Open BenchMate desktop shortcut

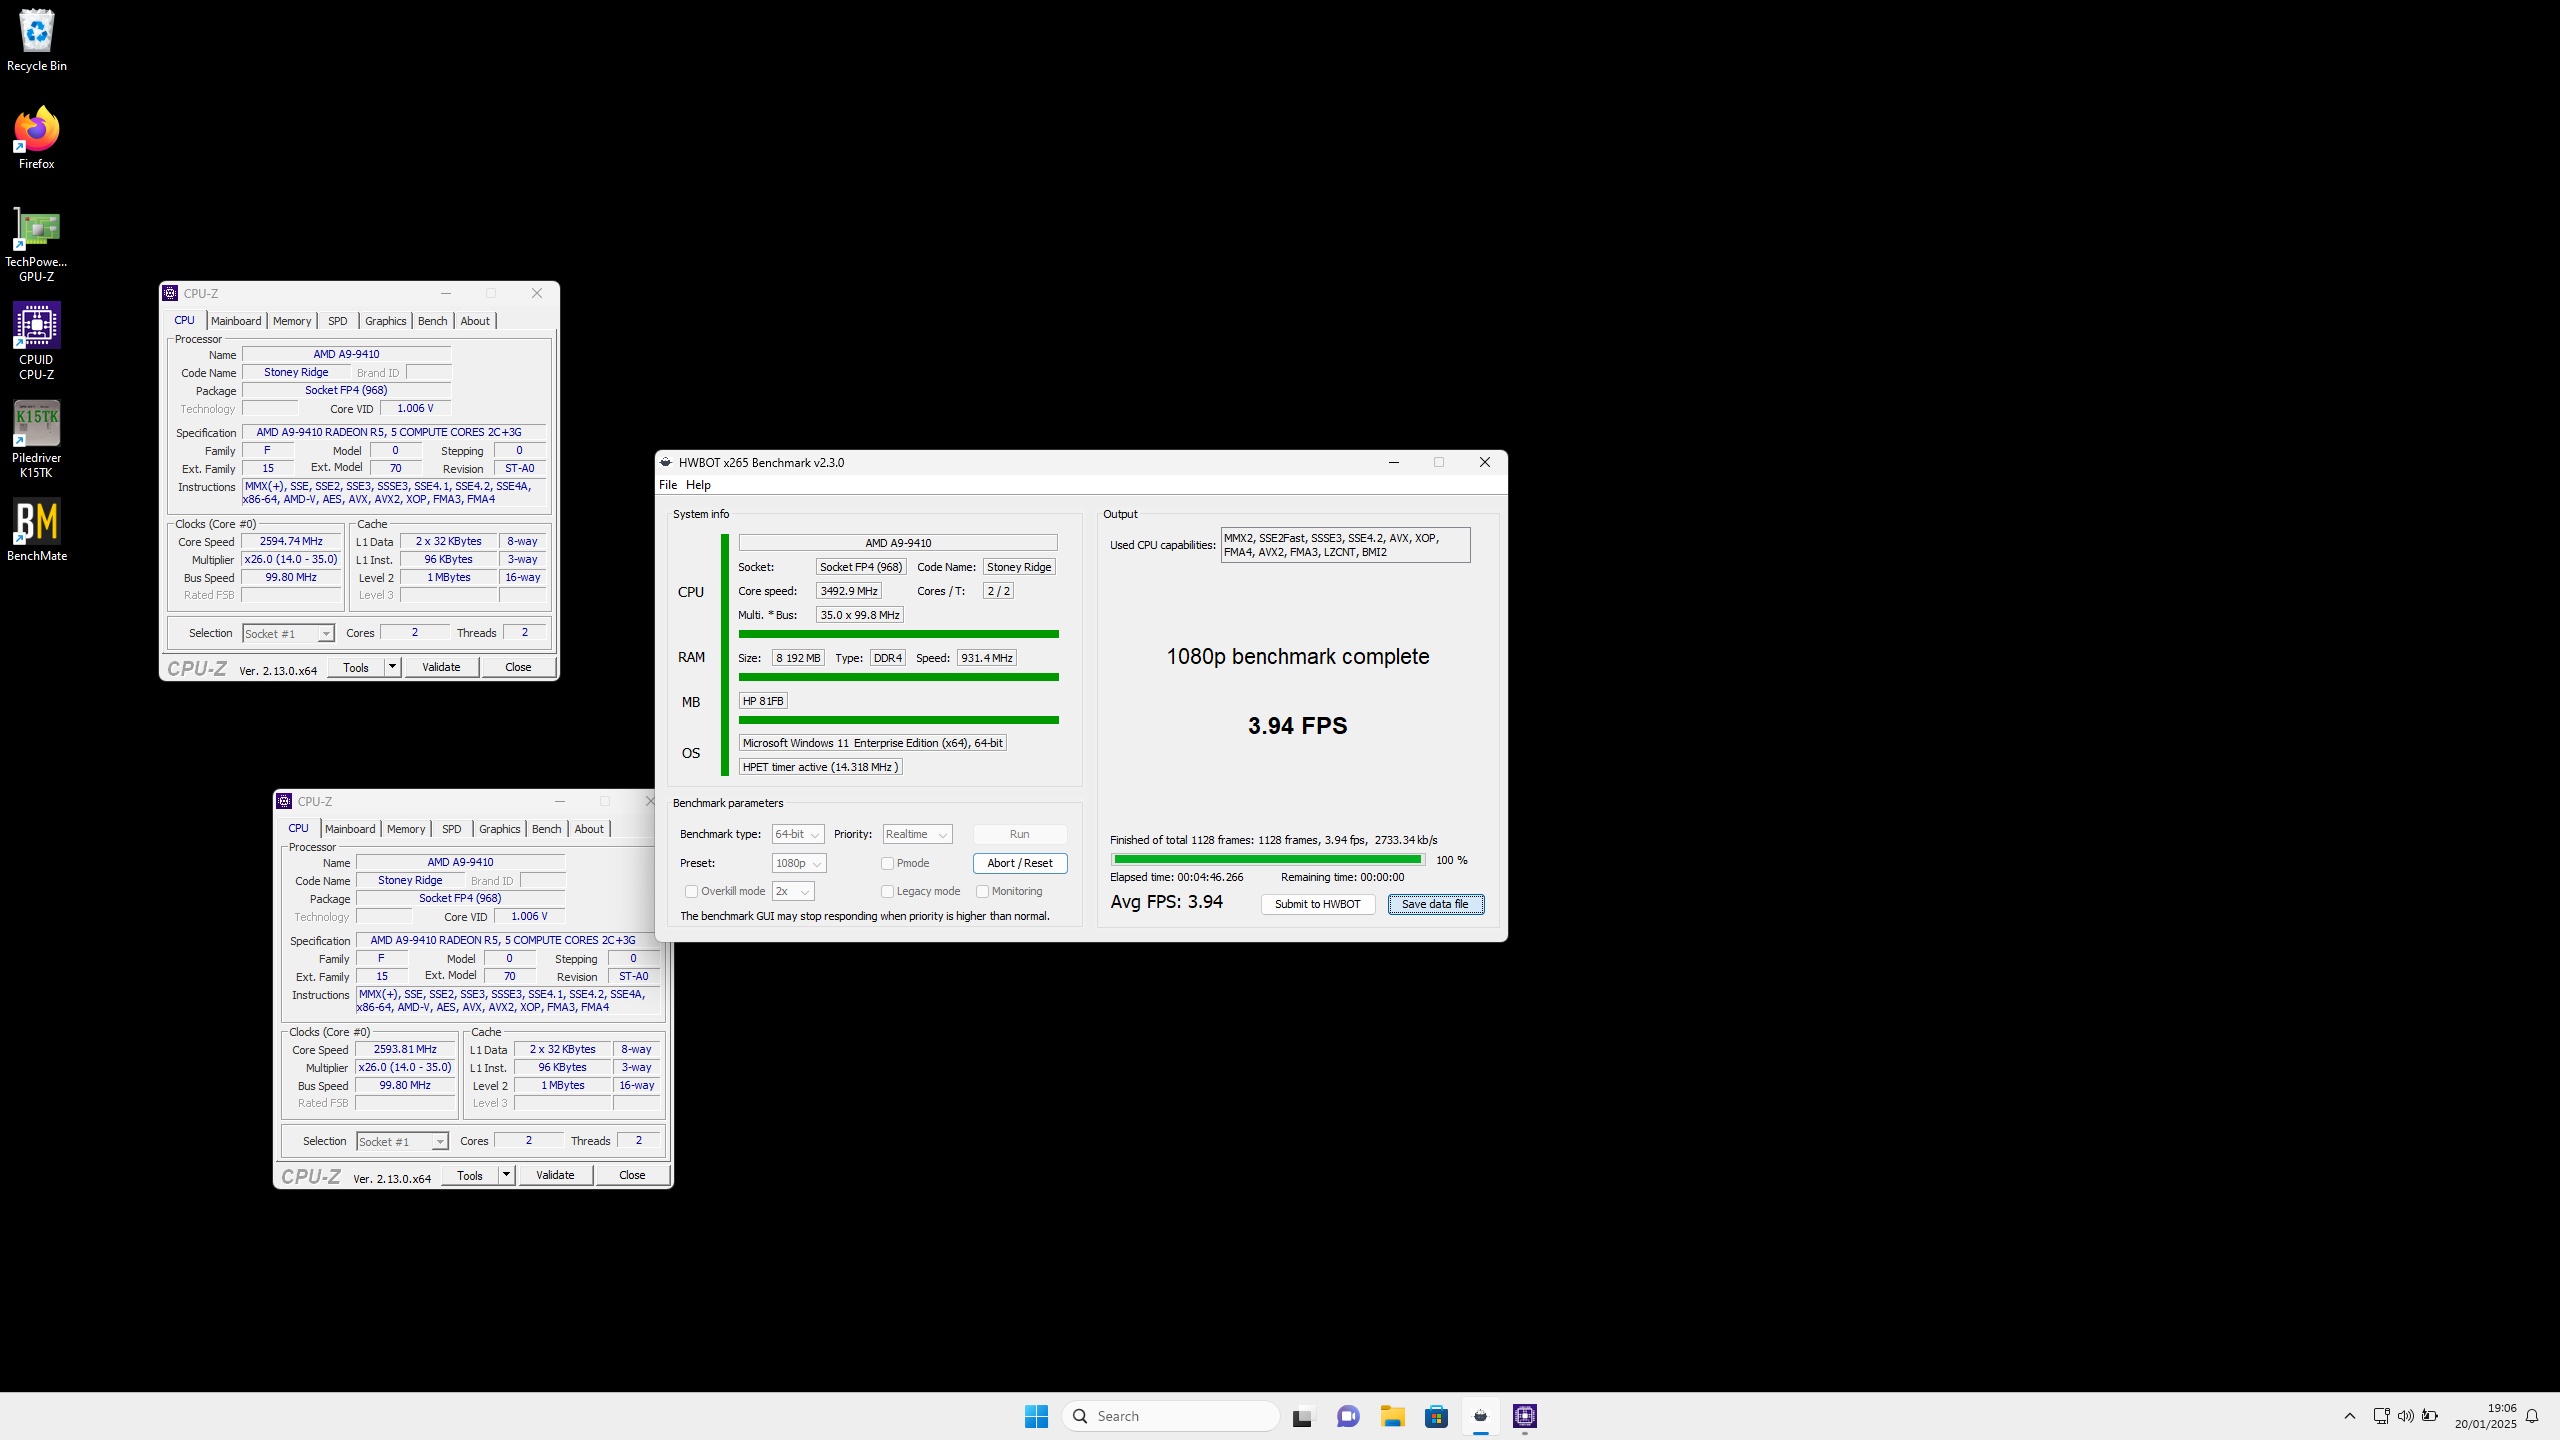(x=37, y=531)
